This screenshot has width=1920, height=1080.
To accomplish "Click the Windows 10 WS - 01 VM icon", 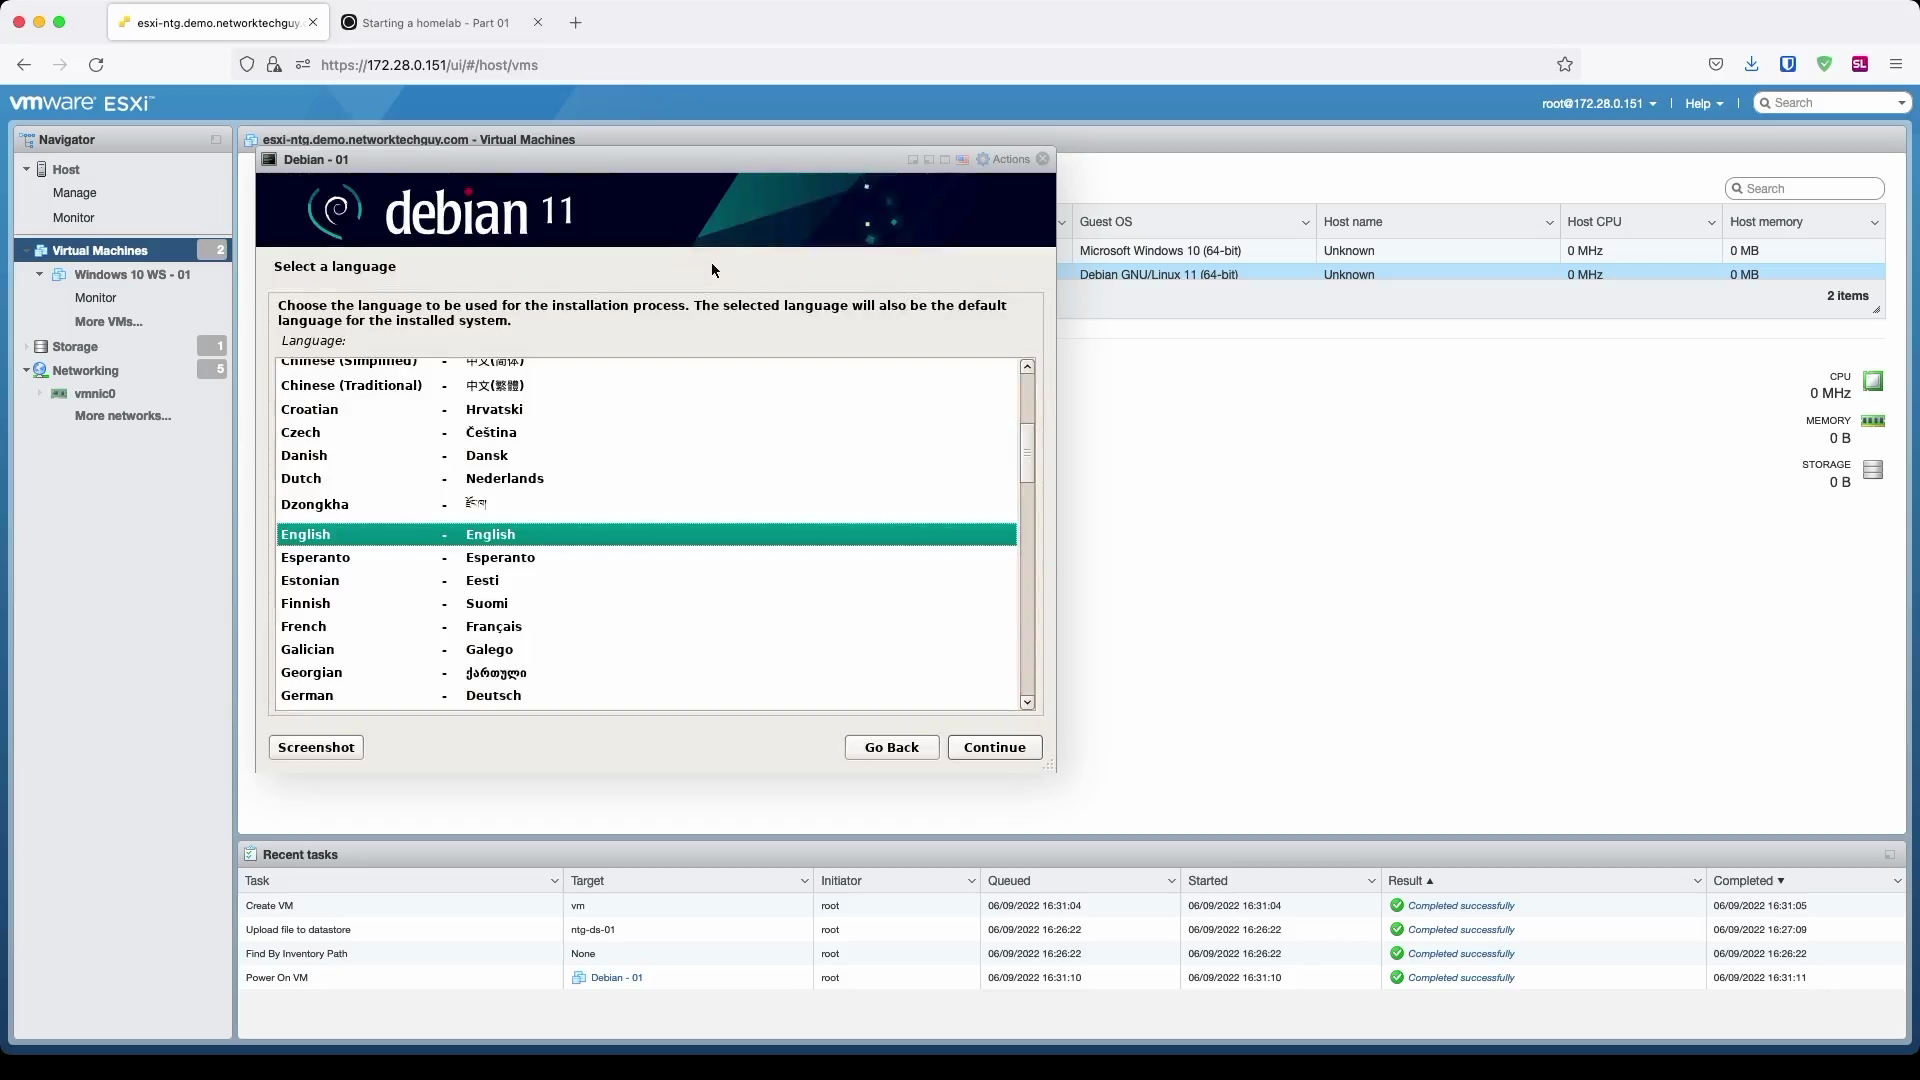I will [x=59, y=274].
